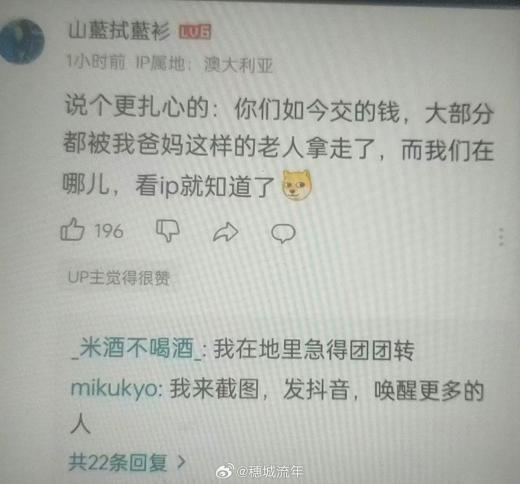Click the 196 like count number
The width and height of the screenshot is (520, 484).
click(109, 231)
